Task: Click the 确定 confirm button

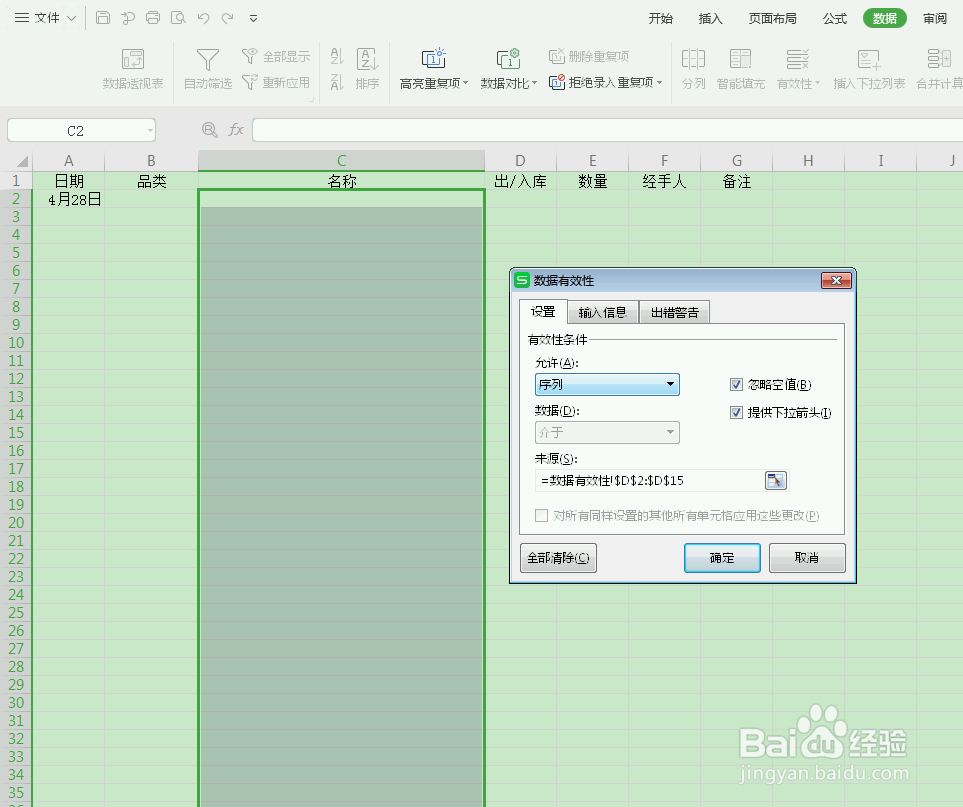Action: (721, 557)
